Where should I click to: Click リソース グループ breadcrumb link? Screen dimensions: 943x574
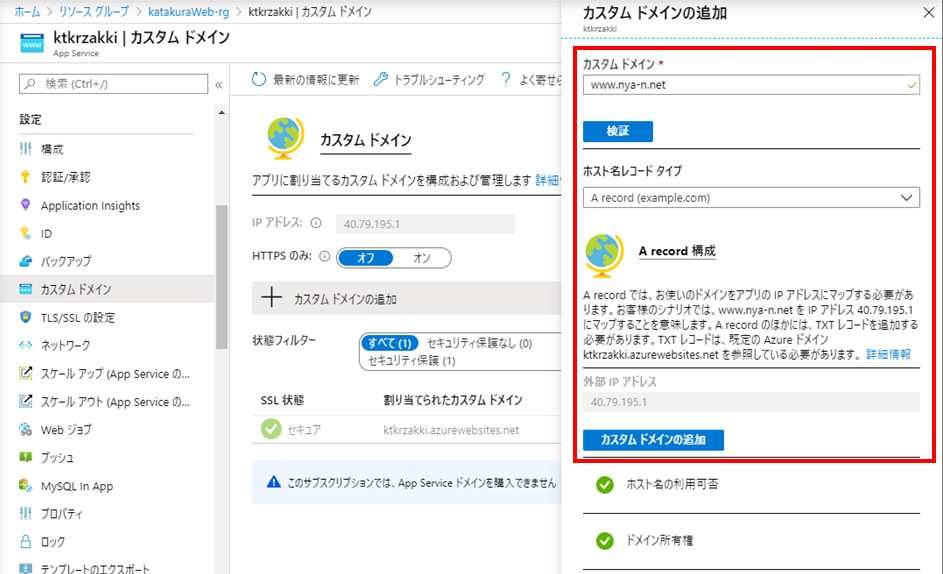94,11
